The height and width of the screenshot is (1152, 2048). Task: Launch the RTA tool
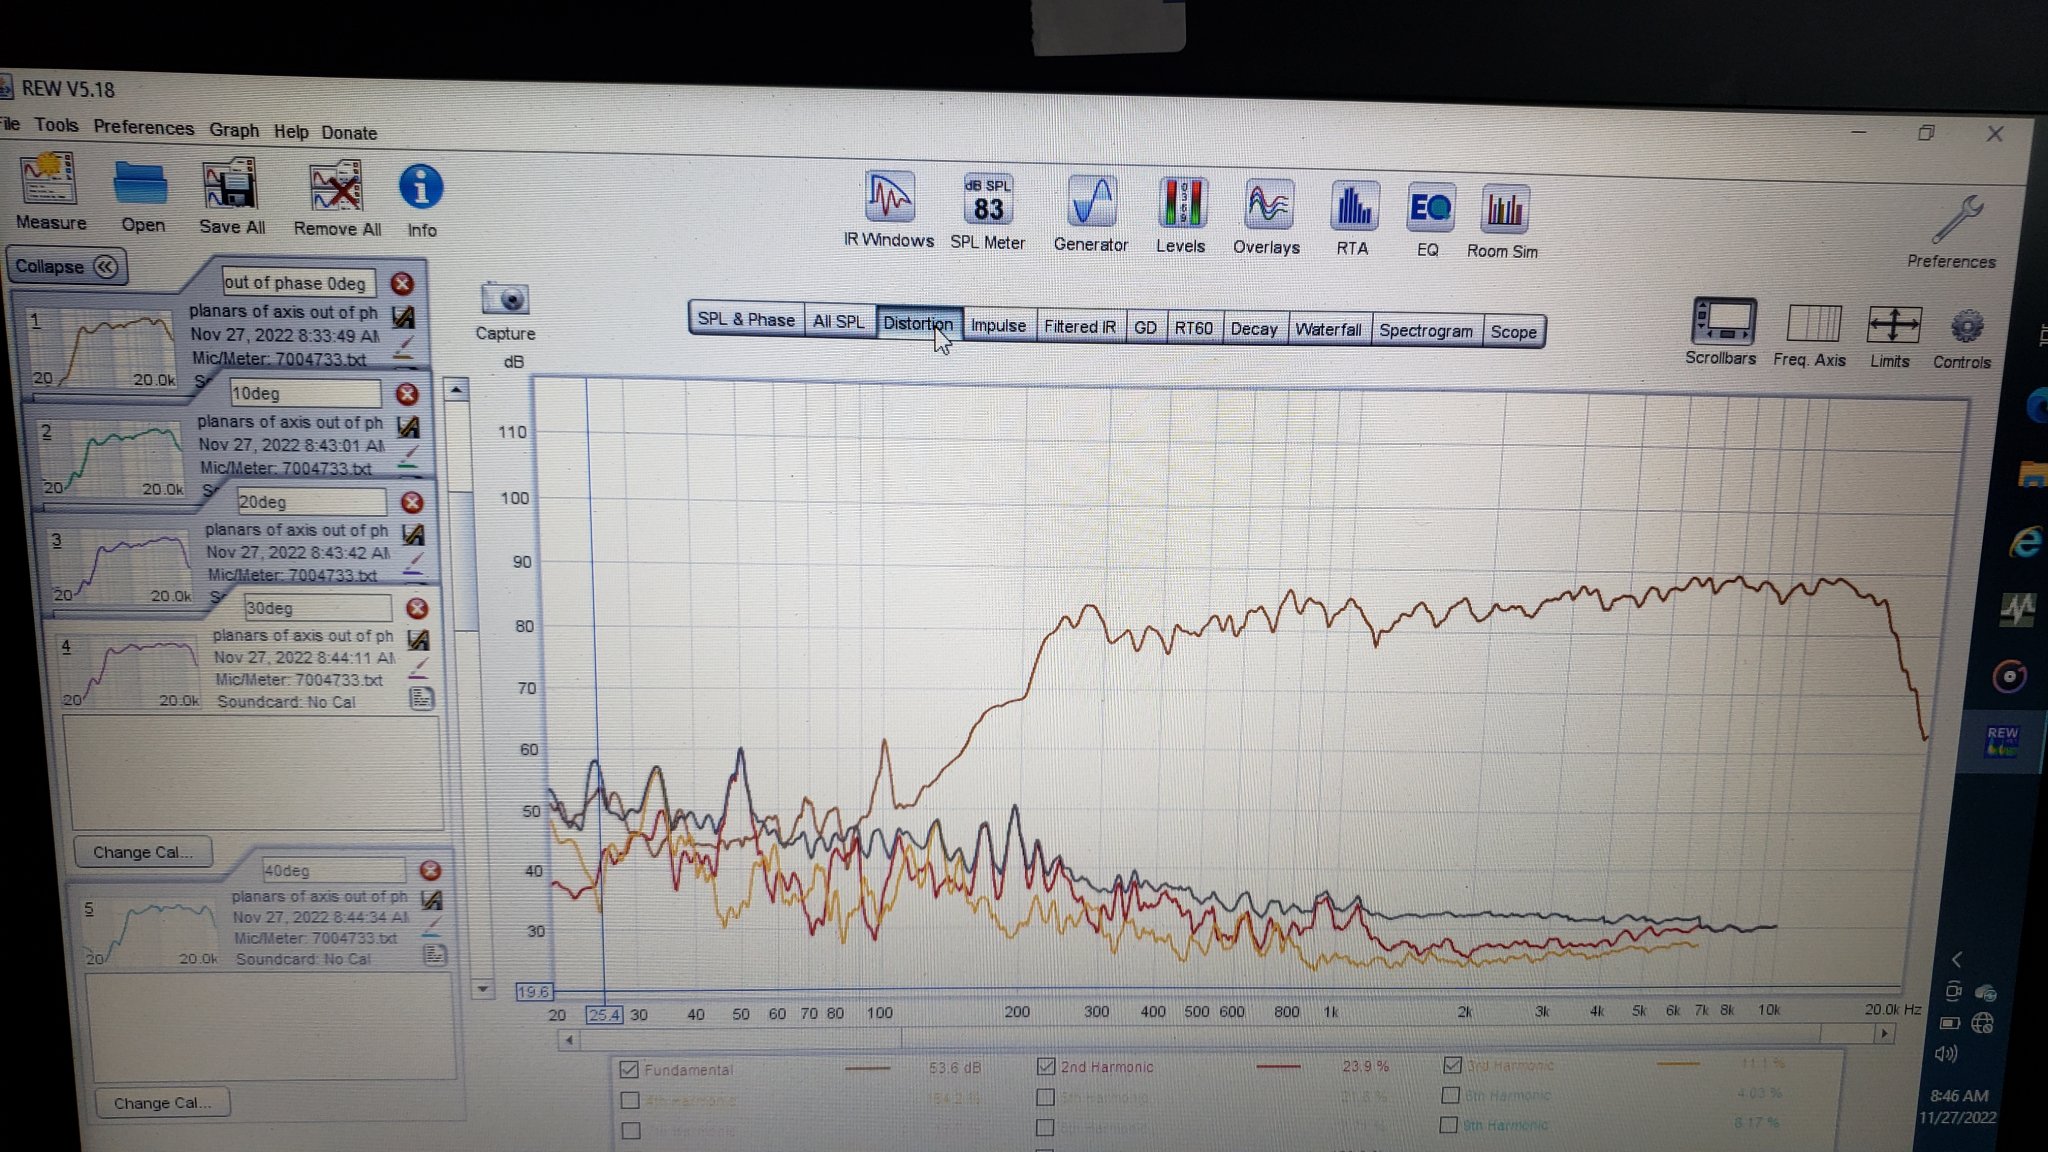(x=1353, y=219)
